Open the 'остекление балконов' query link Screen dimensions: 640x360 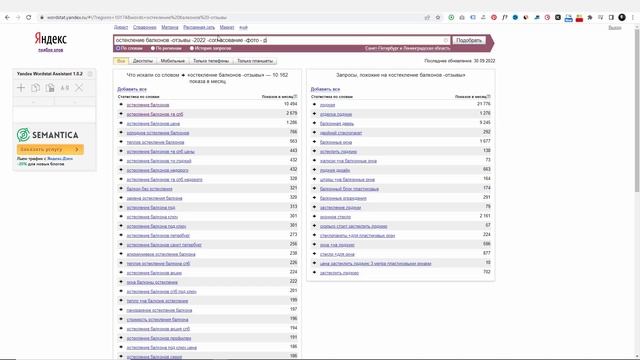(148, 105)
